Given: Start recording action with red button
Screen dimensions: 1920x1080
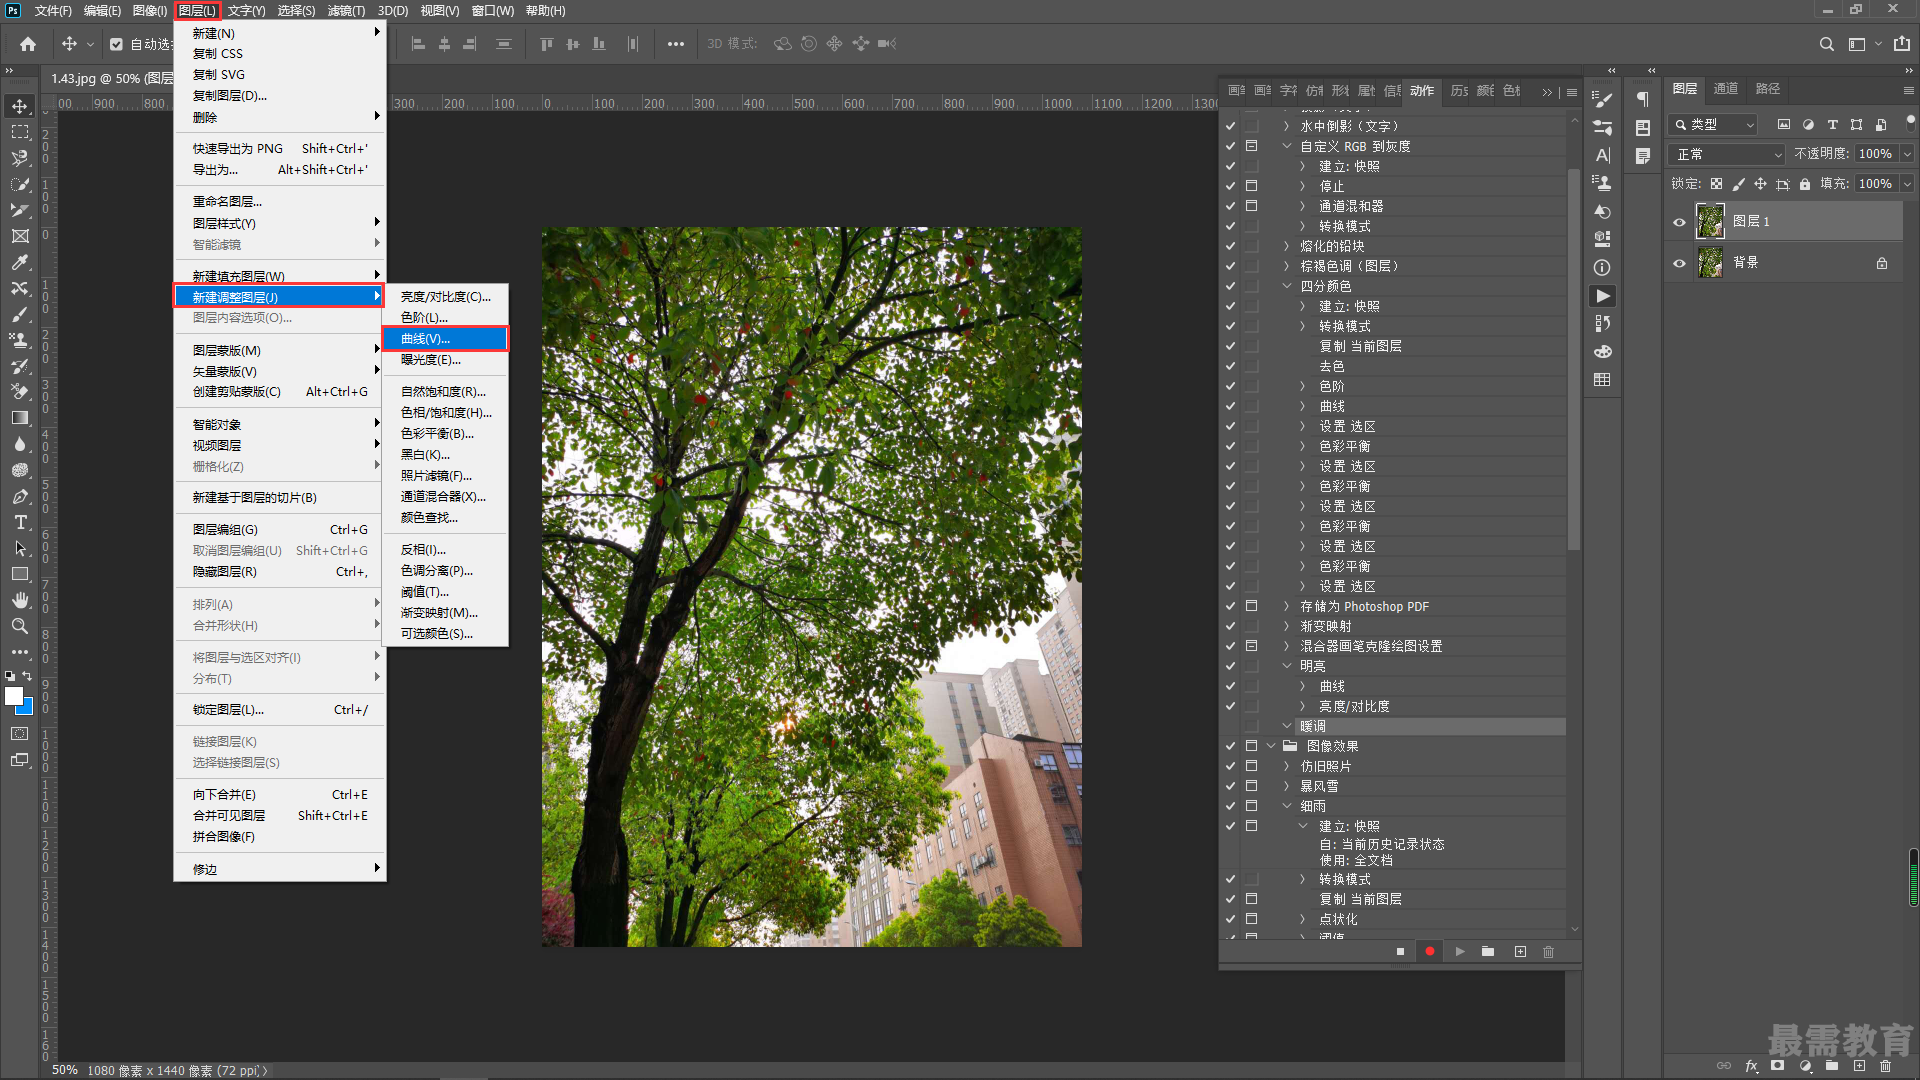Looking at the screenshot, I should click(1430, 952).
